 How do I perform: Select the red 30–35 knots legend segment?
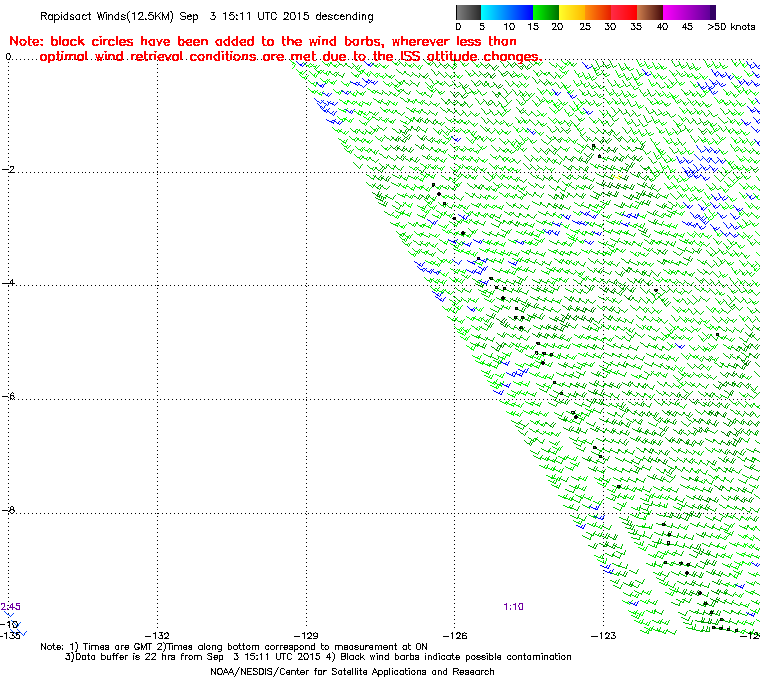pyautogui.click(x=624, y=12)
